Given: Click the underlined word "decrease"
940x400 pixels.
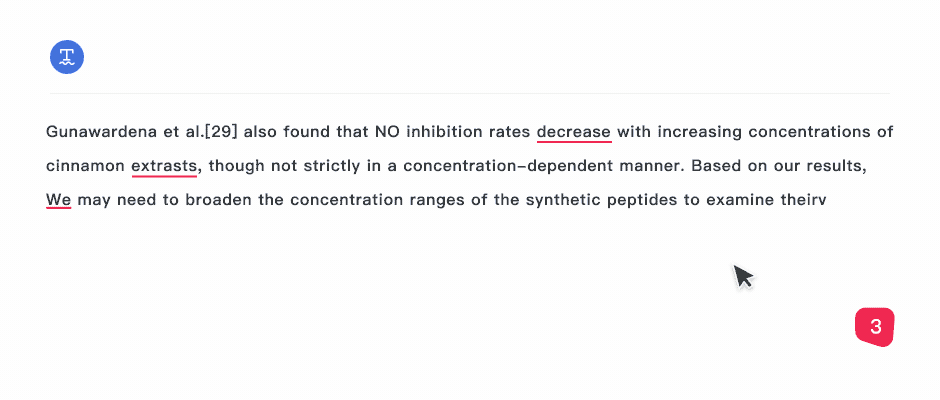Looking at the screenshot, I should point(574,132).
